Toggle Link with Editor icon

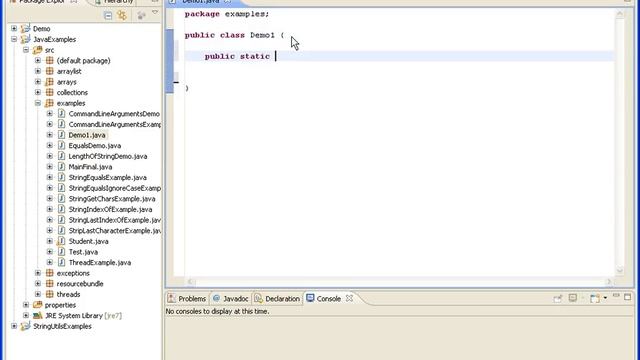pyautogui.click(x=122, y=16)
